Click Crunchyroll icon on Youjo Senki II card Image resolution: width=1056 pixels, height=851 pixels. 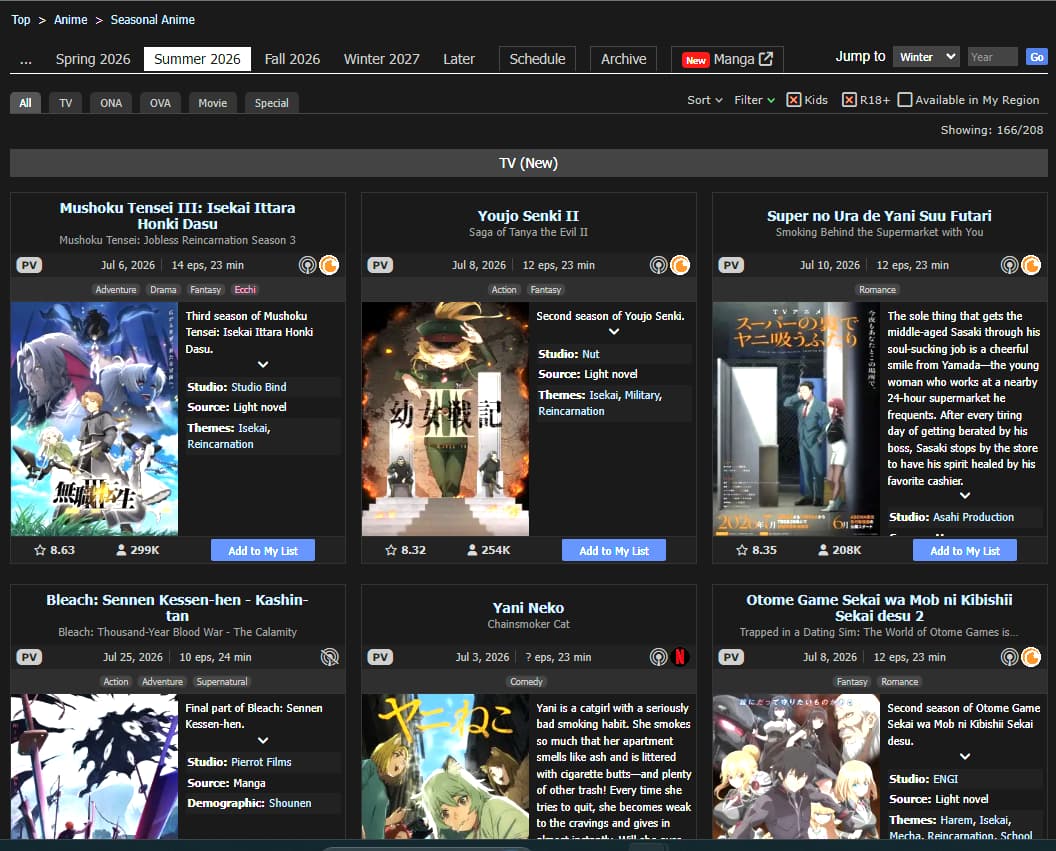[x=680, y=265]
